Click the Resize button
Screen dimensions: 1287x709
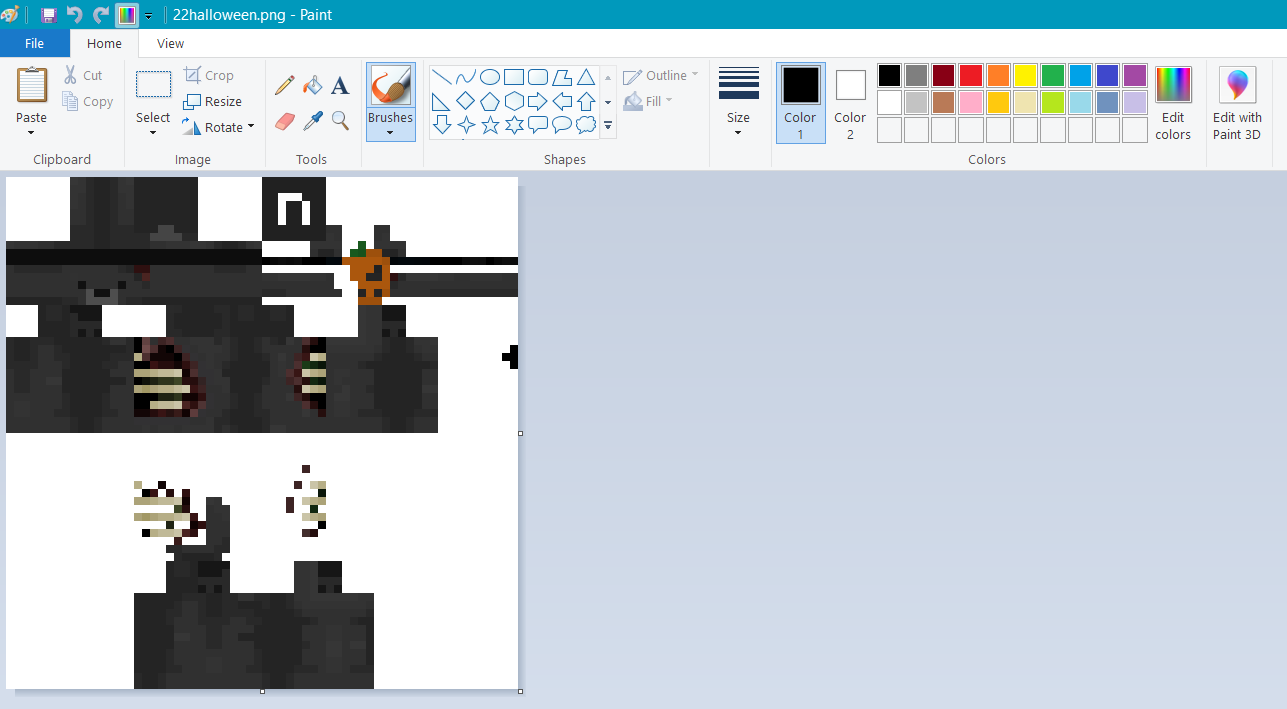tap(213, 101)
